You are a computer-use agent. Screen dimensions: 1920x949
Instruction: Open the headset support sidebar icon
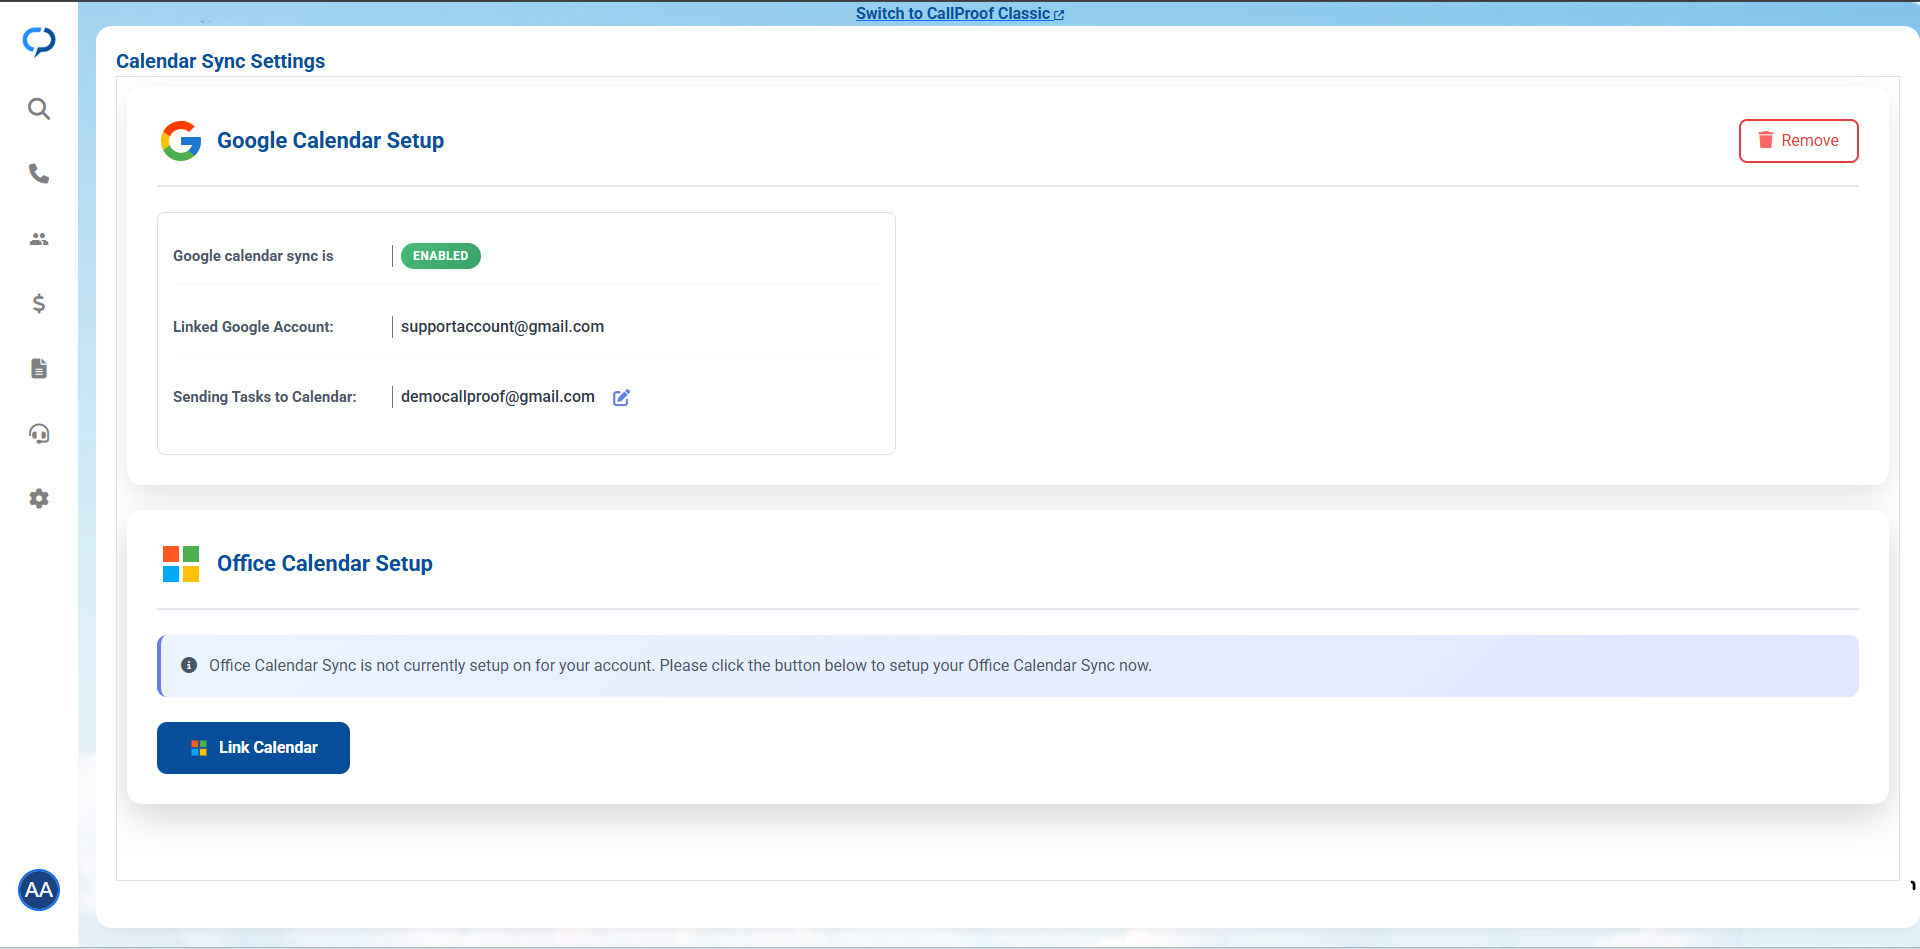coord(39,434)
